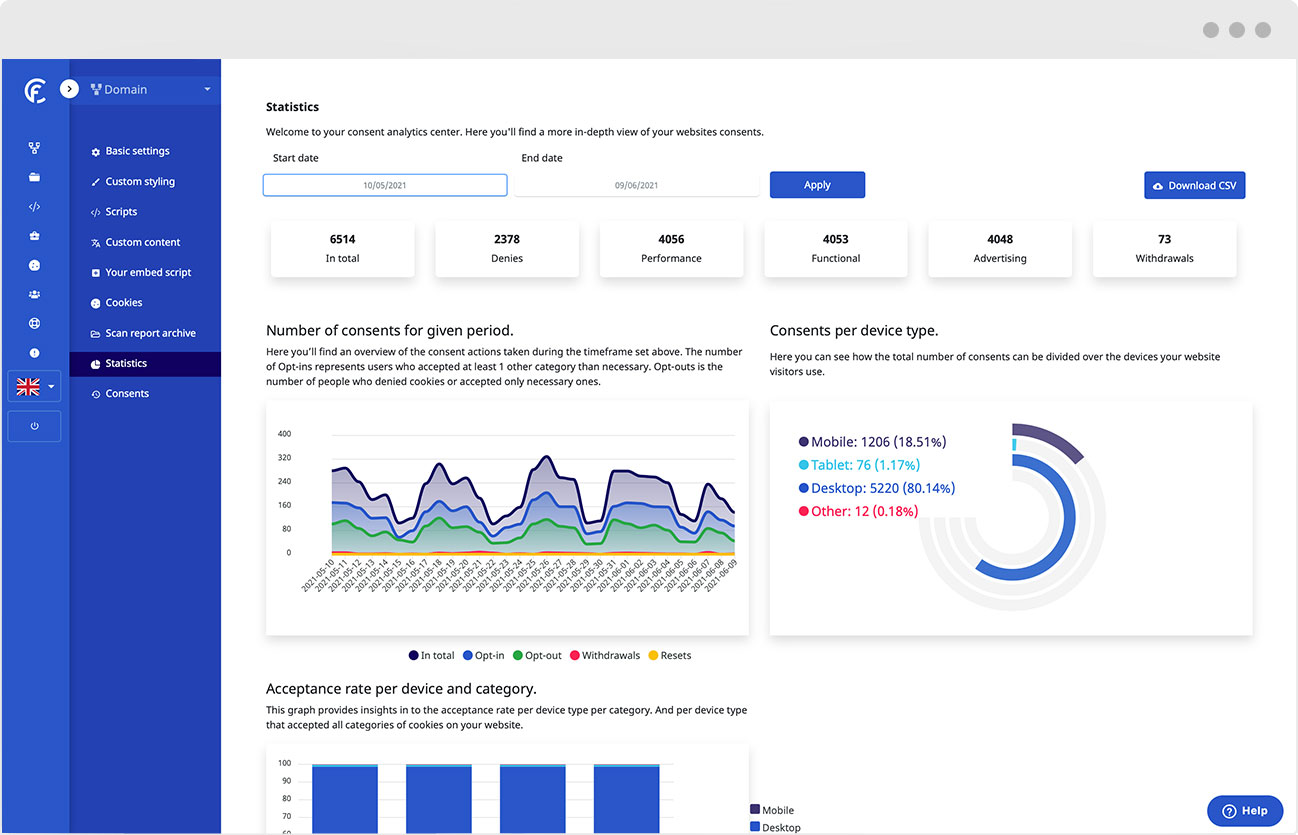The height and width of the screenshot is (835, 1298).
Task: Click the Apply button
Action: [x=817, y=185]
